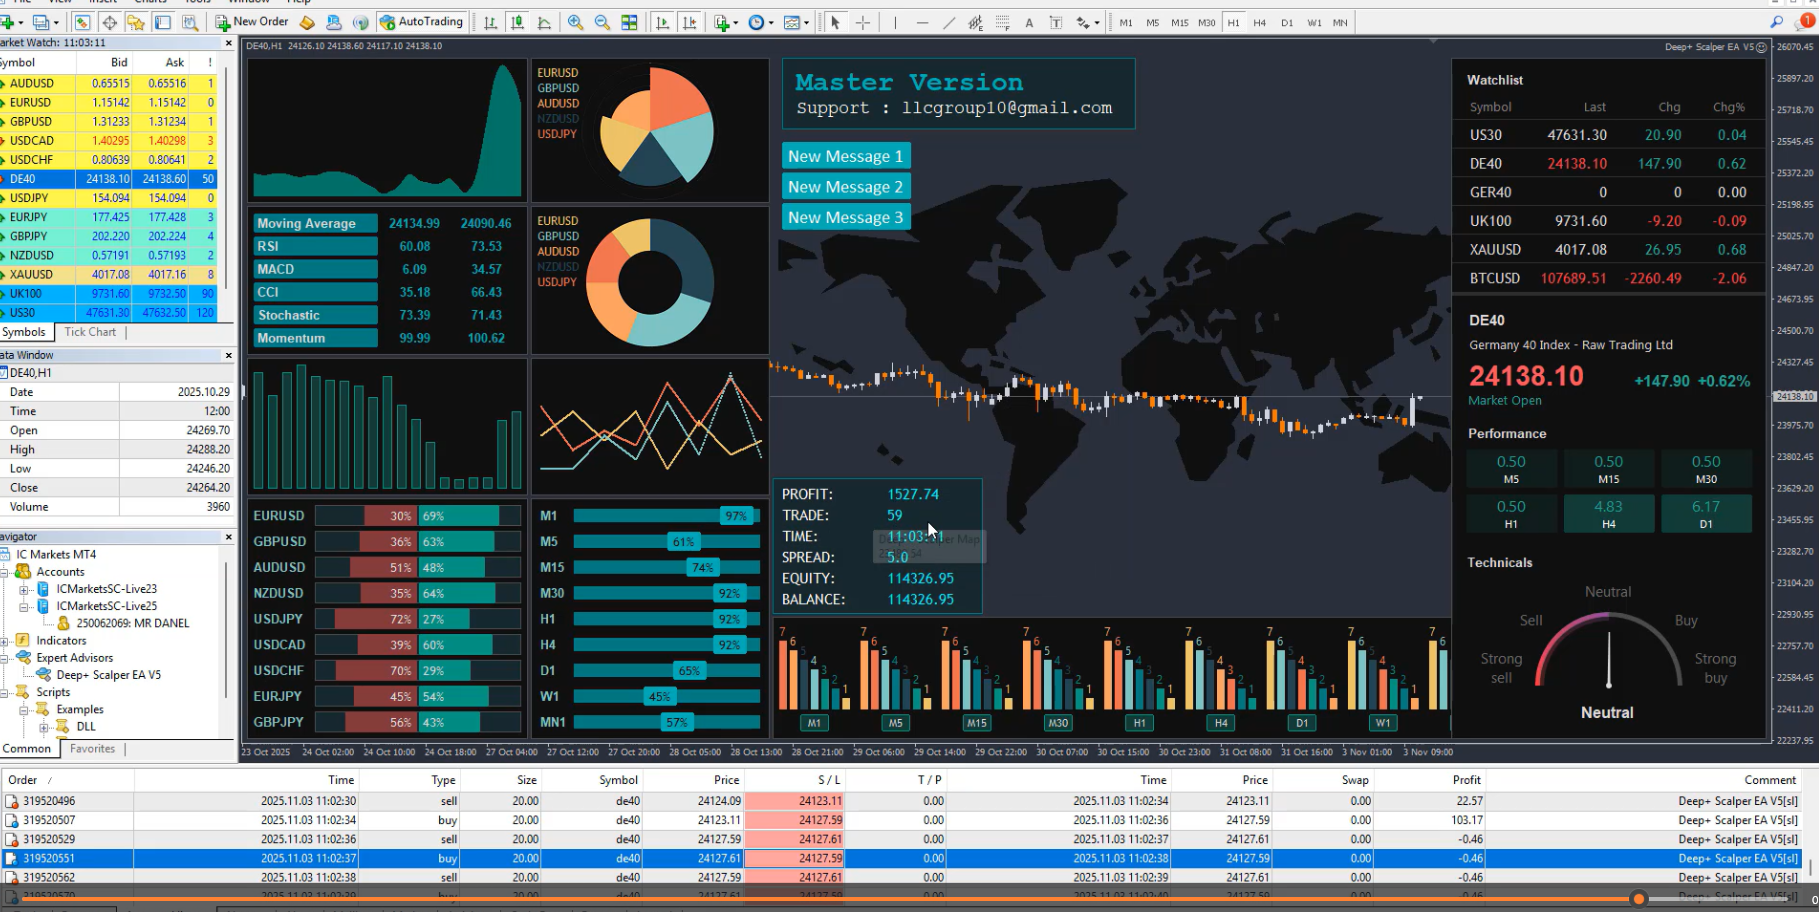The width and height of the screenshot is (1819, 912).
Task: Enable chart auto scroll icon
Action: [662, 22]
